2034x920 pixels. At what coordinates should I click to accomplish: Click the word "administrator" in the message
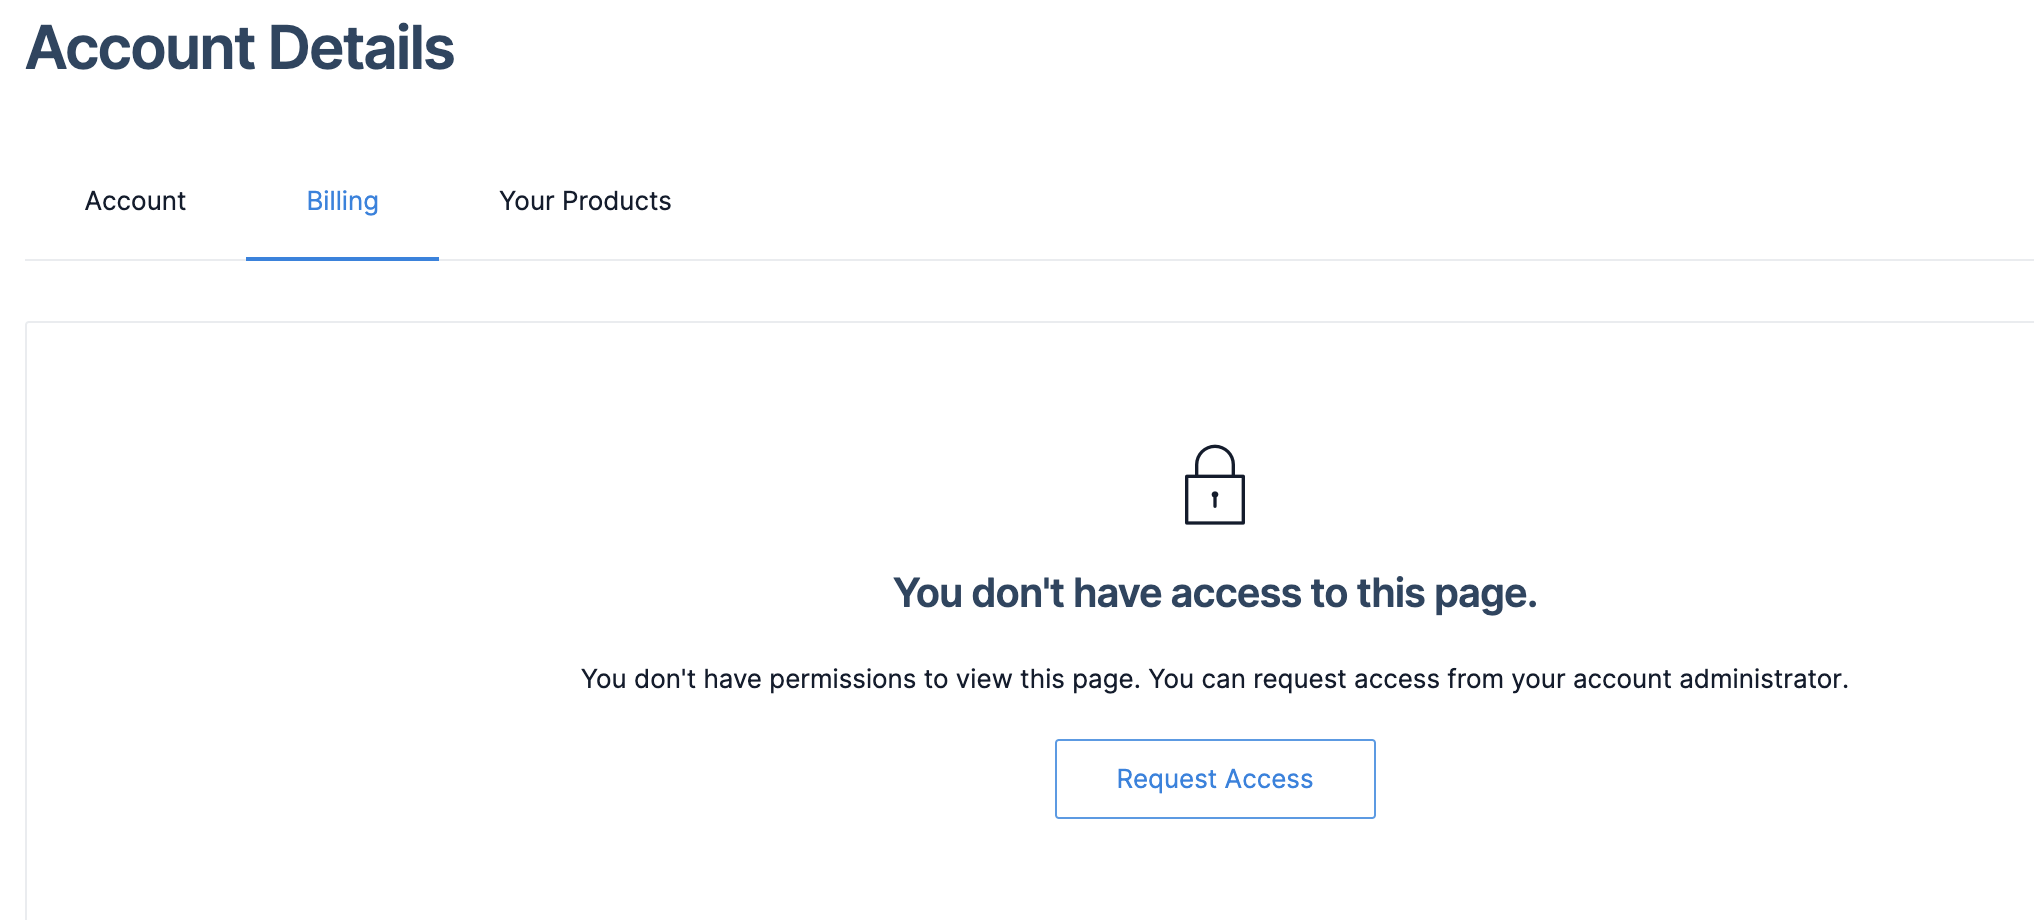pos(1763,679)
